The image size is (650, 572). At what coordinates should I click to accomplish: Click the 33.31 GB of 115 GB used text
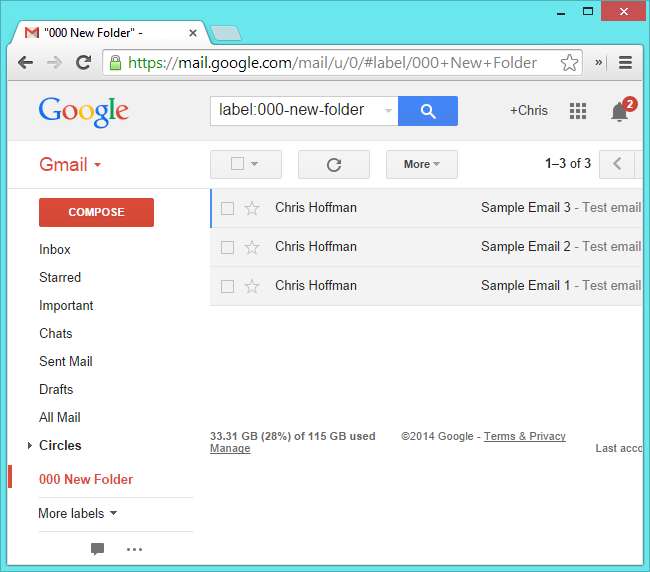click(x=293, y=436)
